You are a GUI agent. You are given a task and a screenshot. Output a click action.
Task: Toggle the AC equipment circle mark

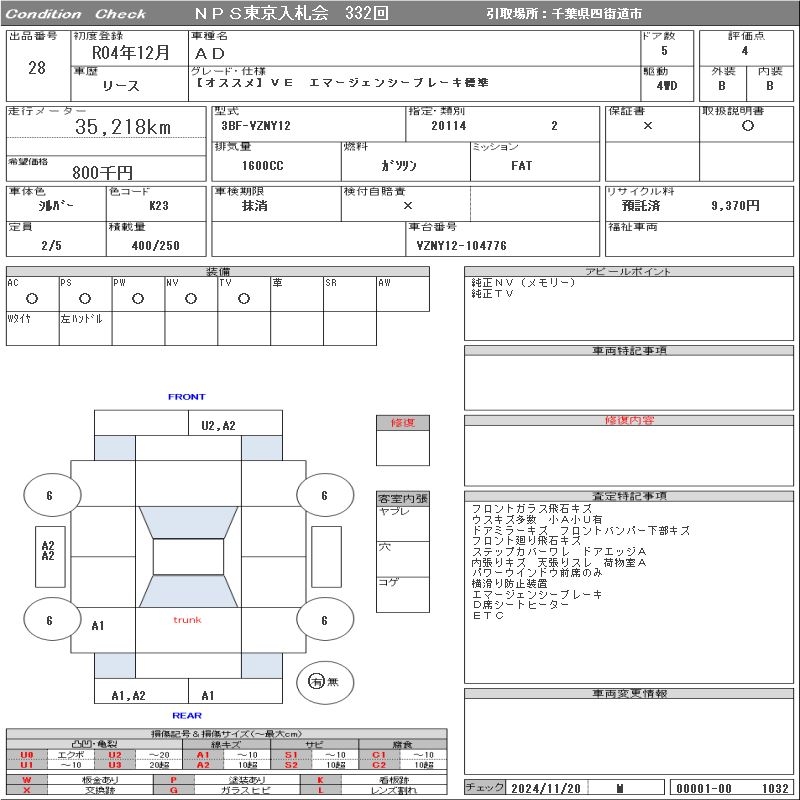pos(32,298)
